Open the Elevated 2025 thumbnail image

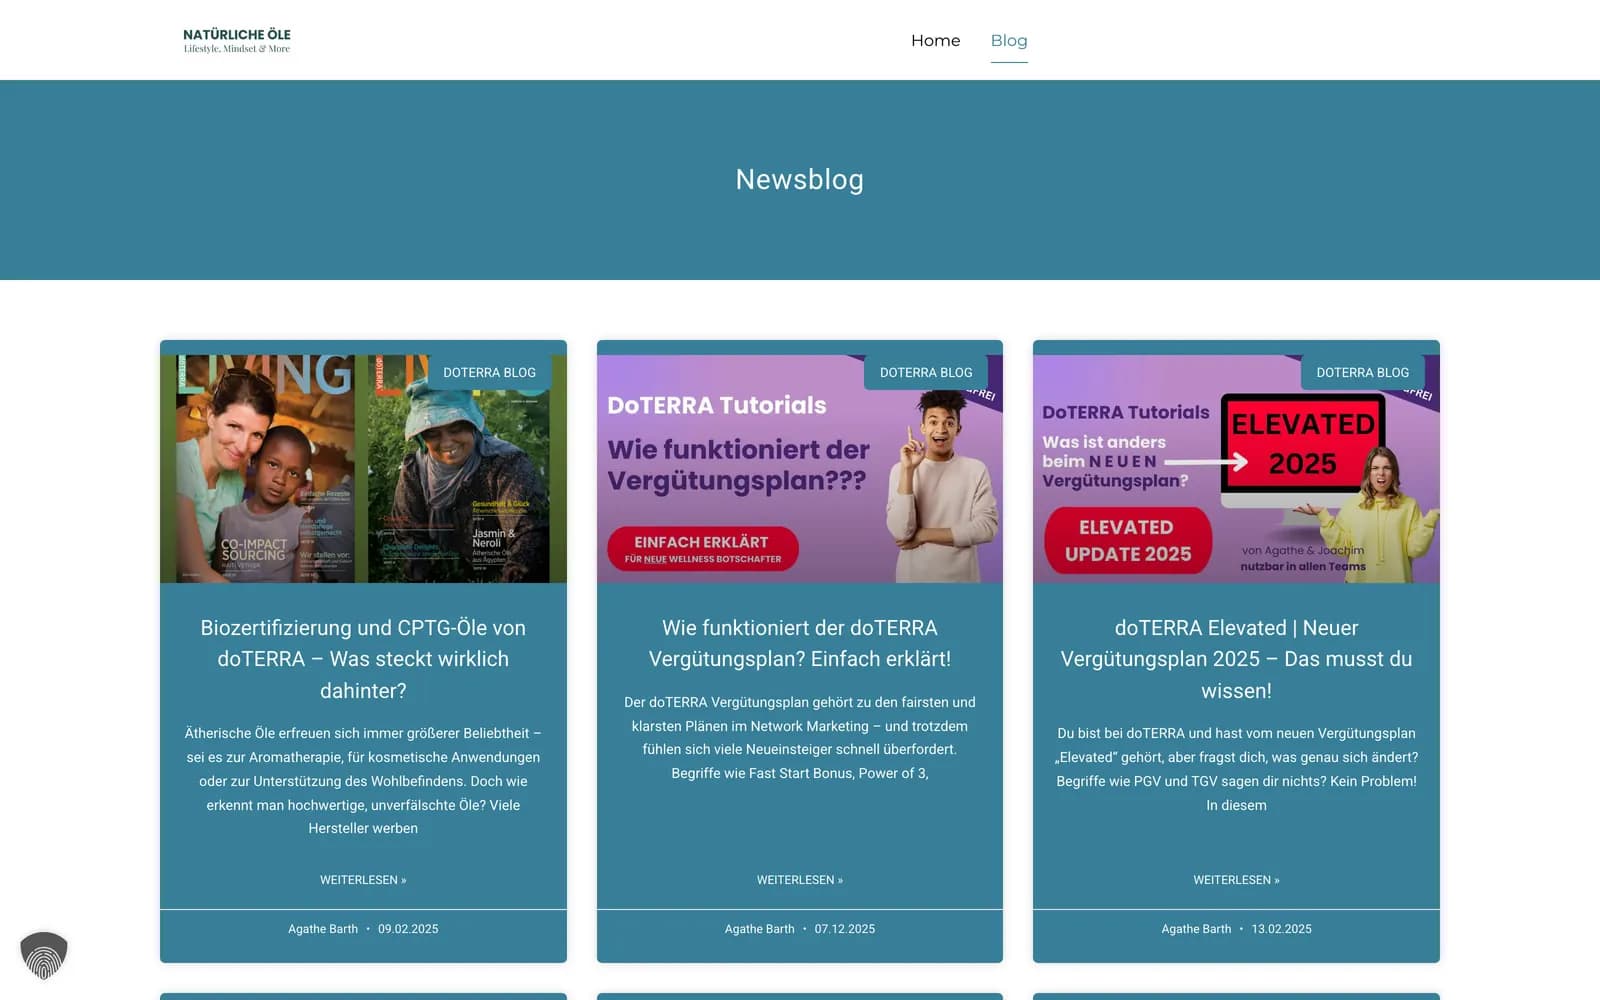point(1236,468)
